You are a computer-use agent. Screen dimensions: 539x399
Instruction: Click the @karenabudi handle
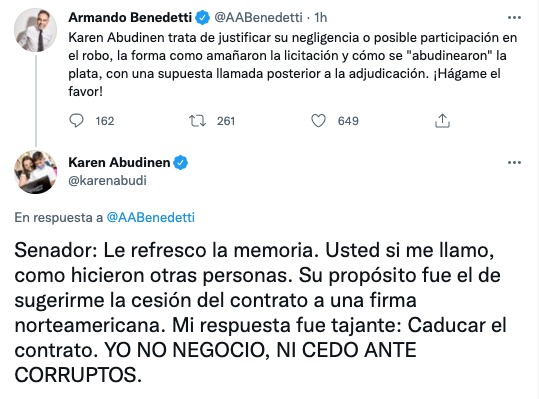coord(107,180)
